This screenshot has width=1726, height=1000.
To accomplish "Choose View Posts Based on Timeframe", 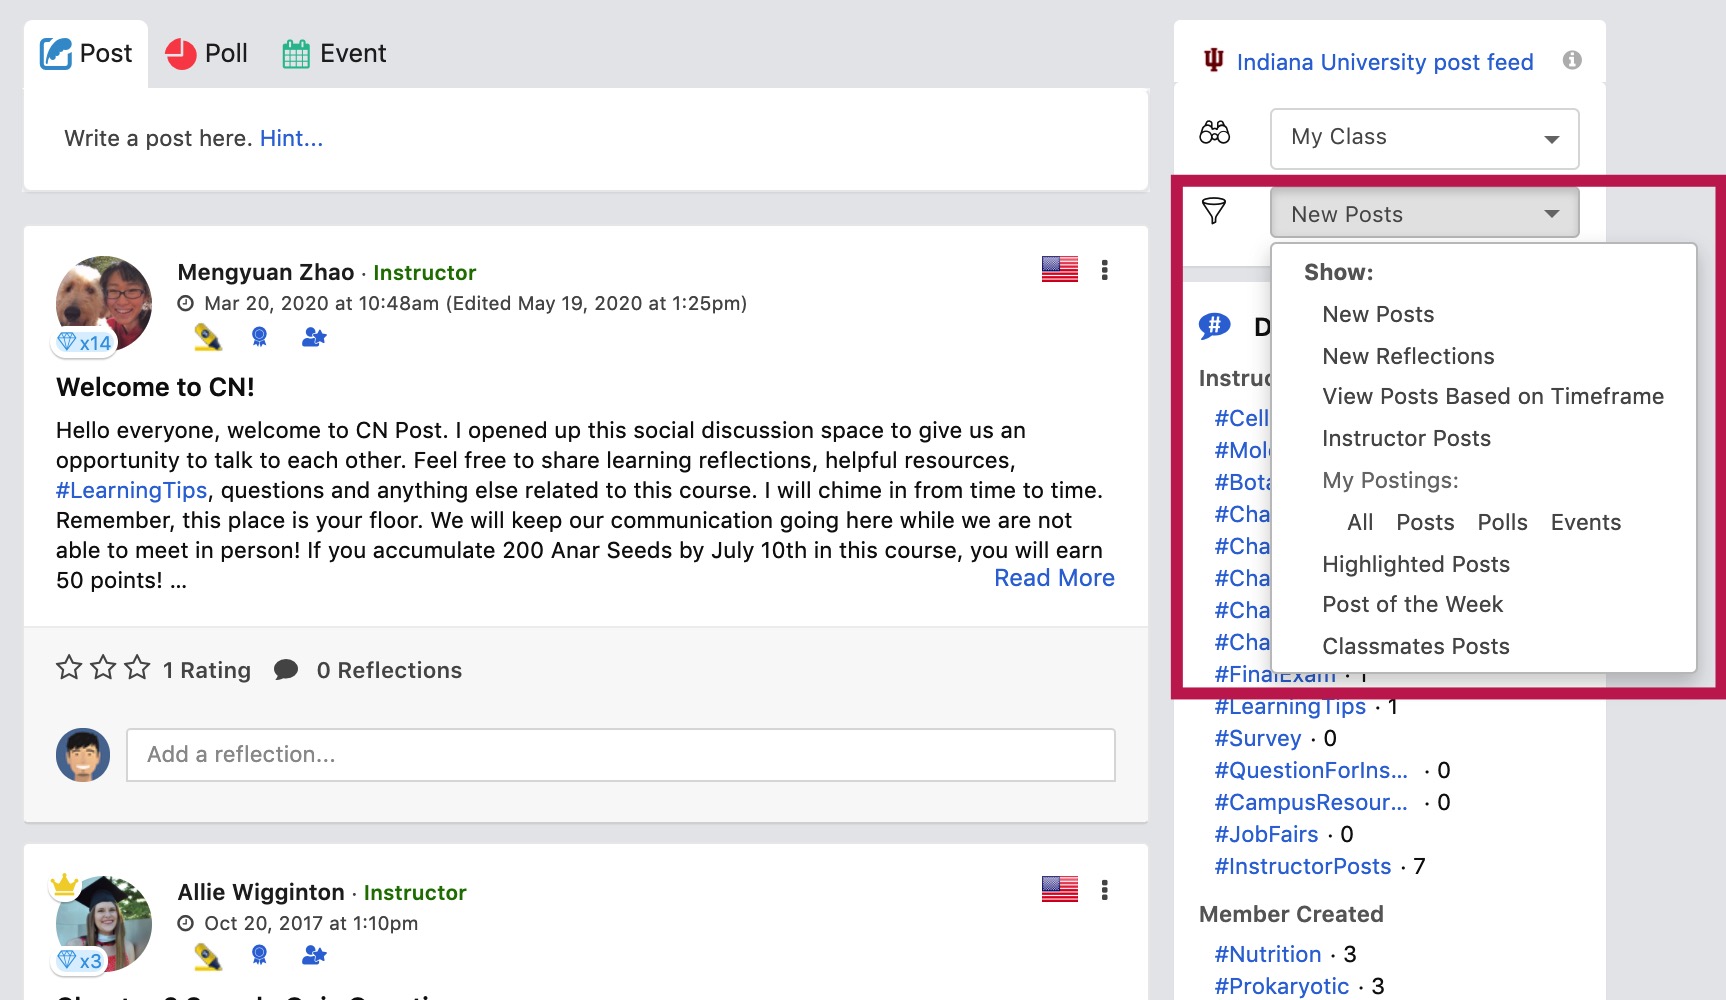I will pyautogui.click(x=1493, y=397).
